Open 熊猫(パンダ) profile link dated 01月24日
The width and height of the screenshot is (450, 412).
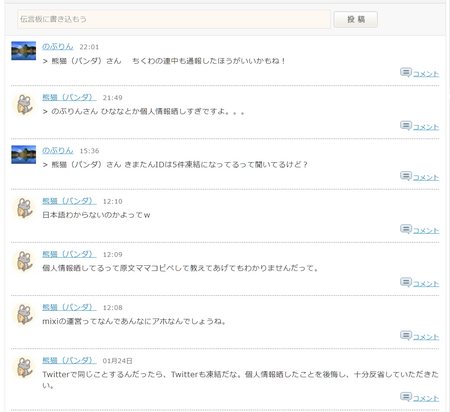pos(69,360)
